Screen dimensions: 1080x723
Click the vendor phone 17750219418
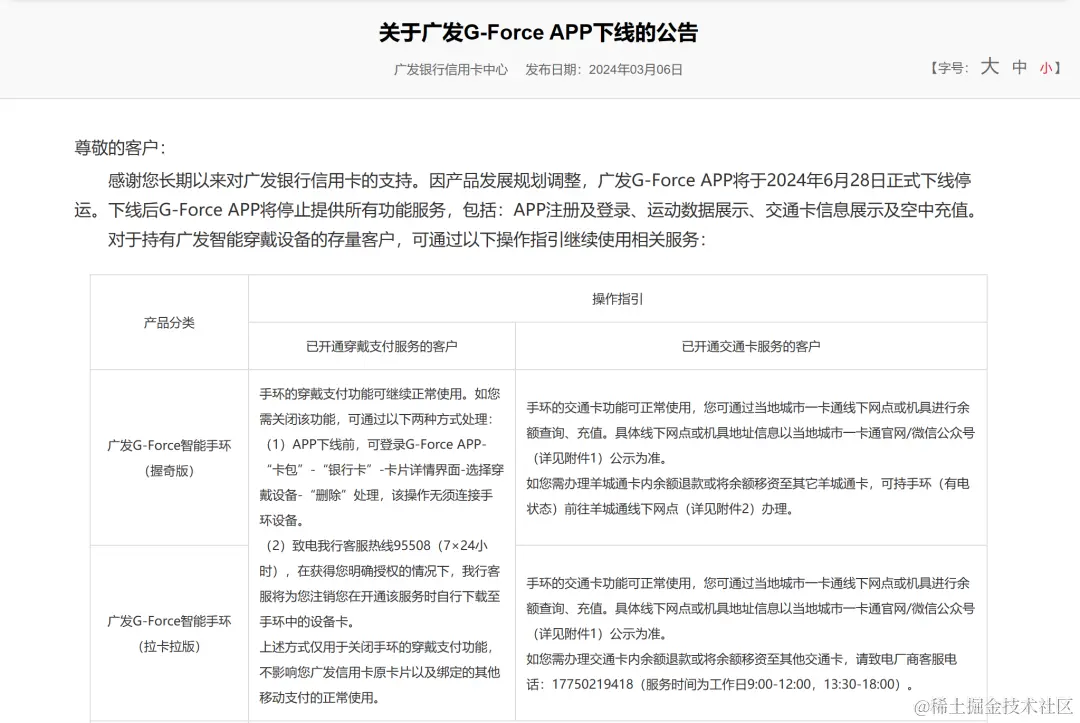pyautogui.click(x=592, y=684)
